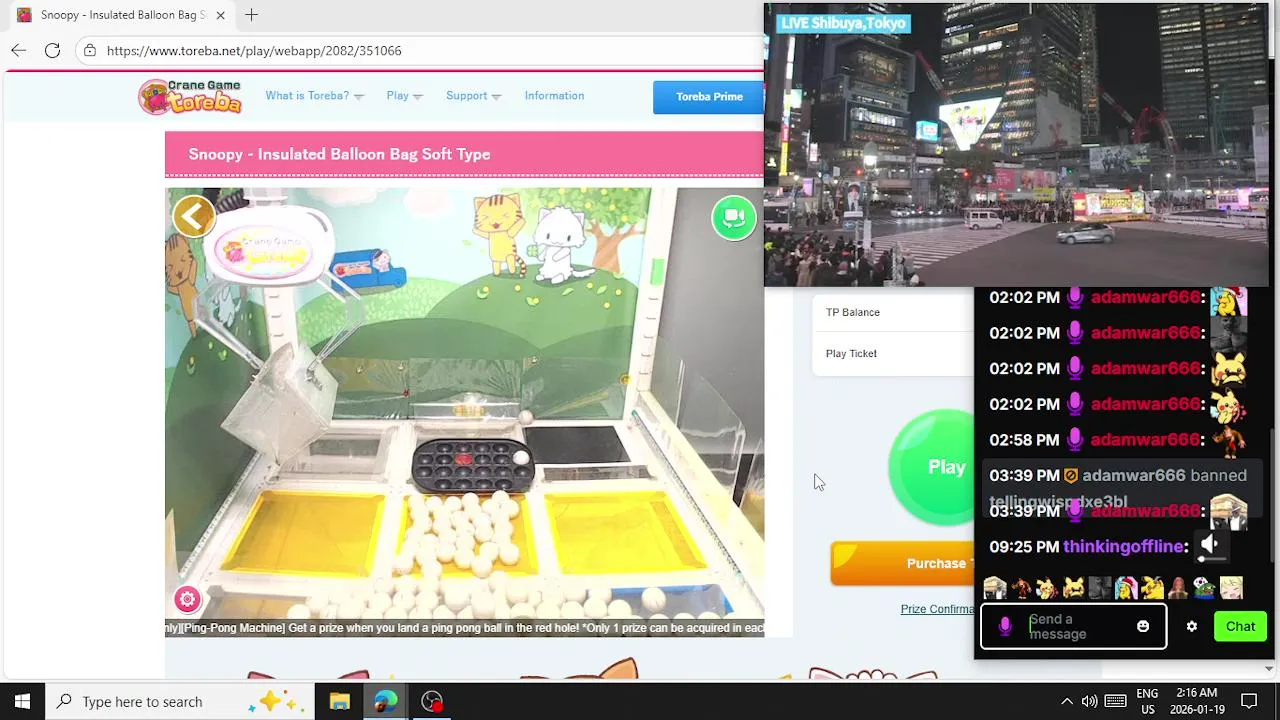This screenshot has width=1280, height=720.
Task: Show hidden system tray icons
Action: [x=1066, y=701]
